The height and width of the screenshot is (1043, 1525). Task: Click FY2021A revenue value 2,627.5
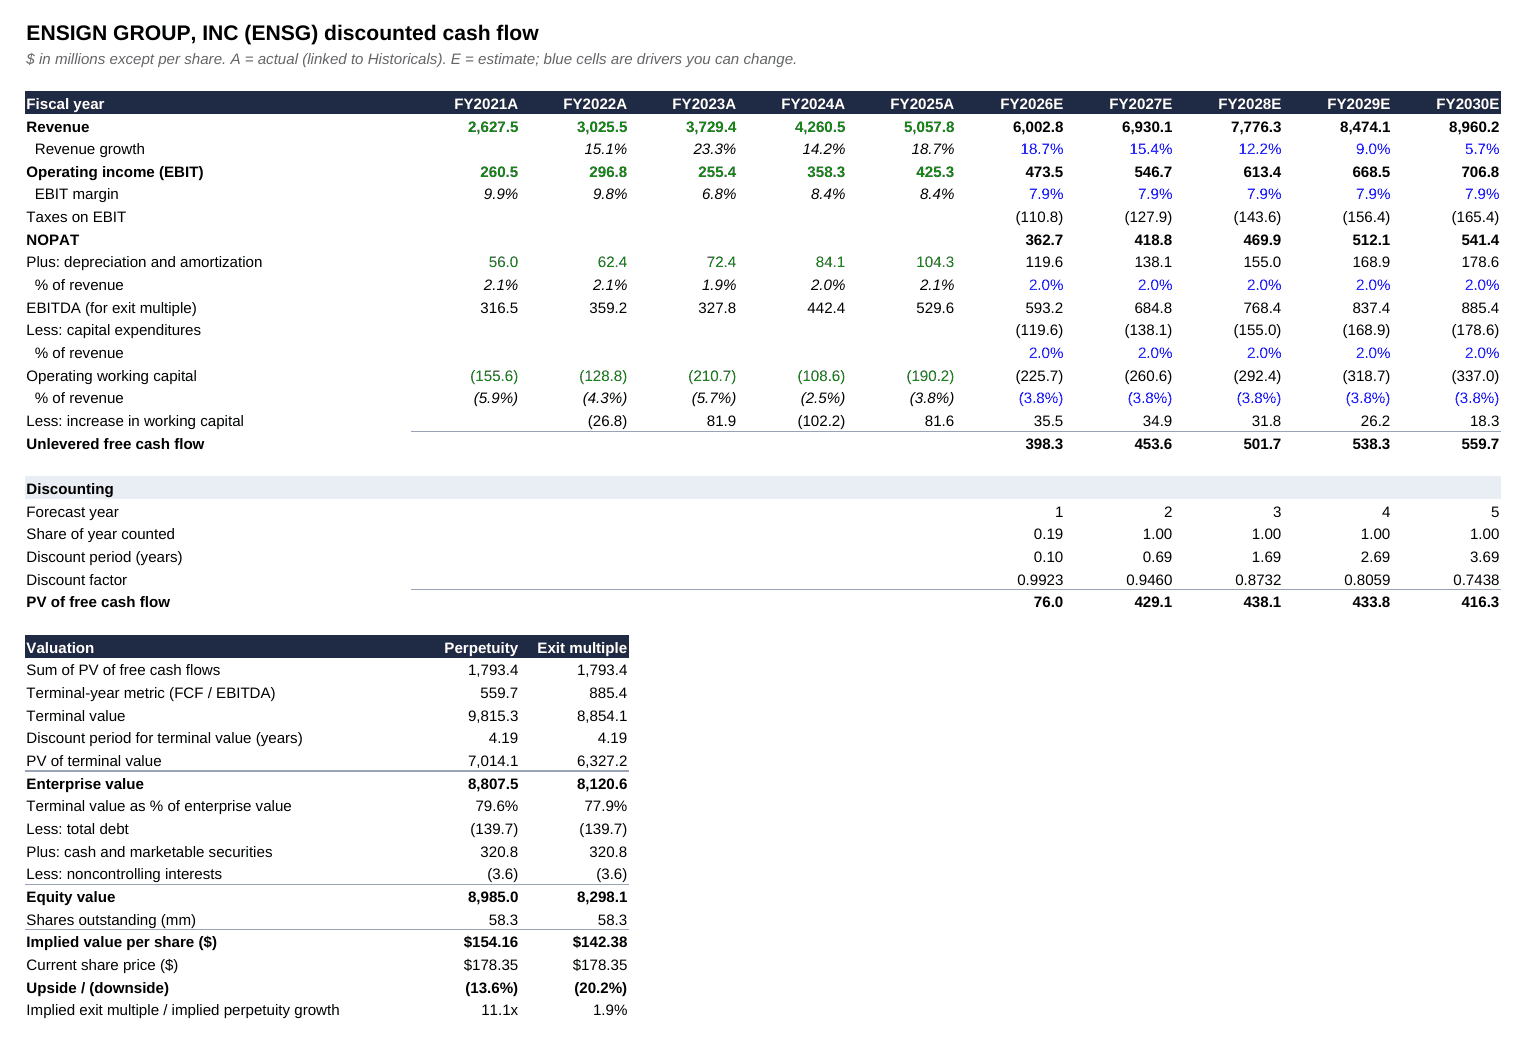click(x=493, y=127)
